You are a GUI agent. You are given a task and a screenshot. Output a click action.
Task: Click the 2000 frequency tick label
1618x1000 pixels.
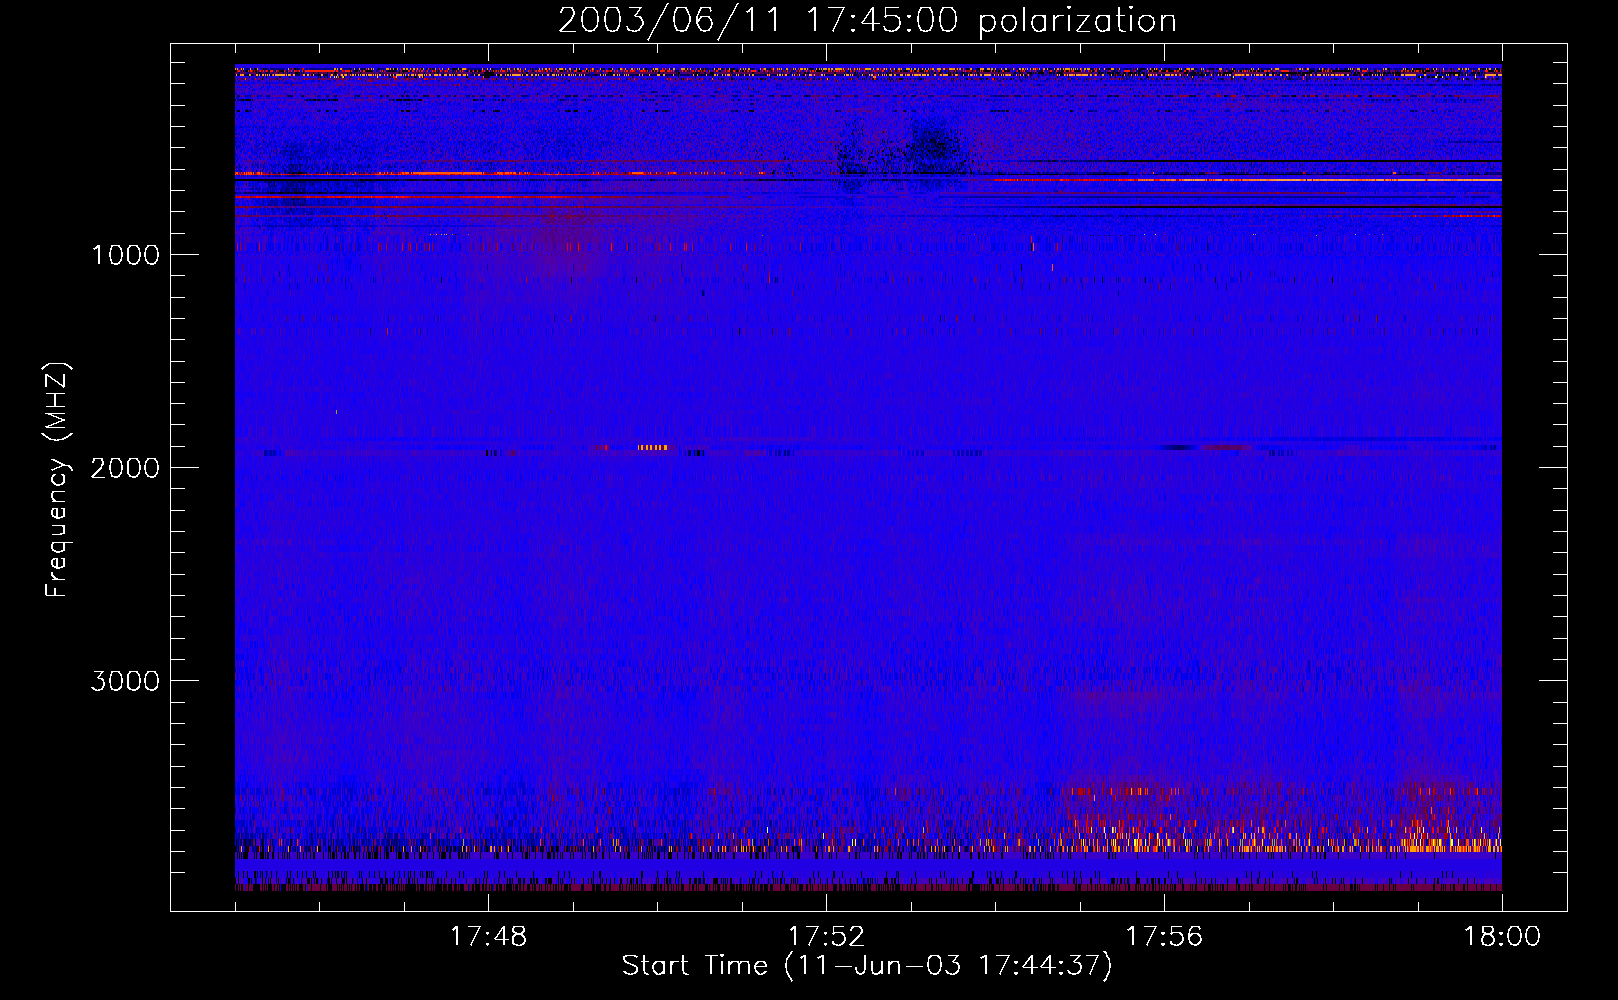(125, 468)
